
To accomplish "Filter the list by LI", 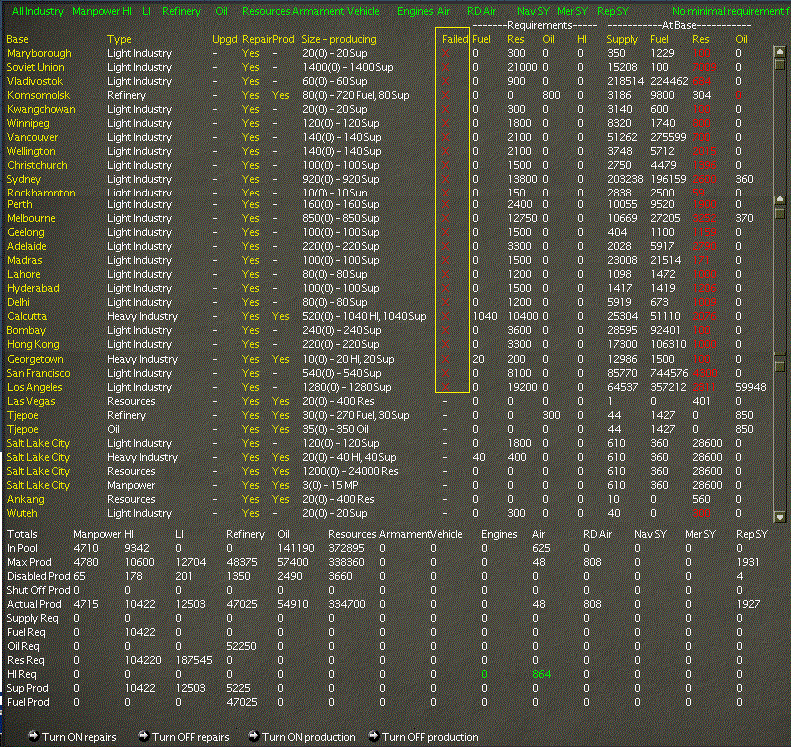I will 146,11.
